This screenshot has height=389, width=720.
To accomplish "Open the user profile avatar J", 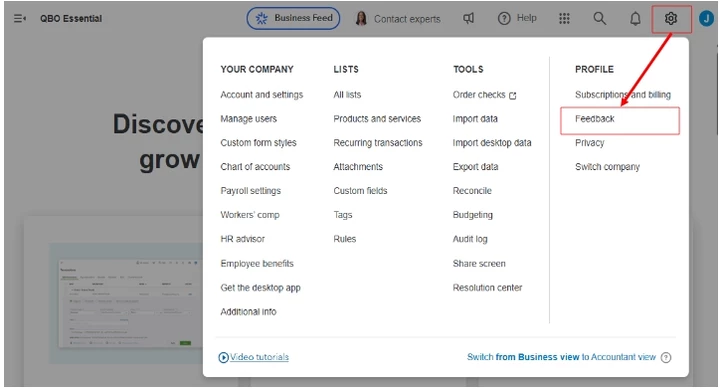I will (x=706, y=19).
